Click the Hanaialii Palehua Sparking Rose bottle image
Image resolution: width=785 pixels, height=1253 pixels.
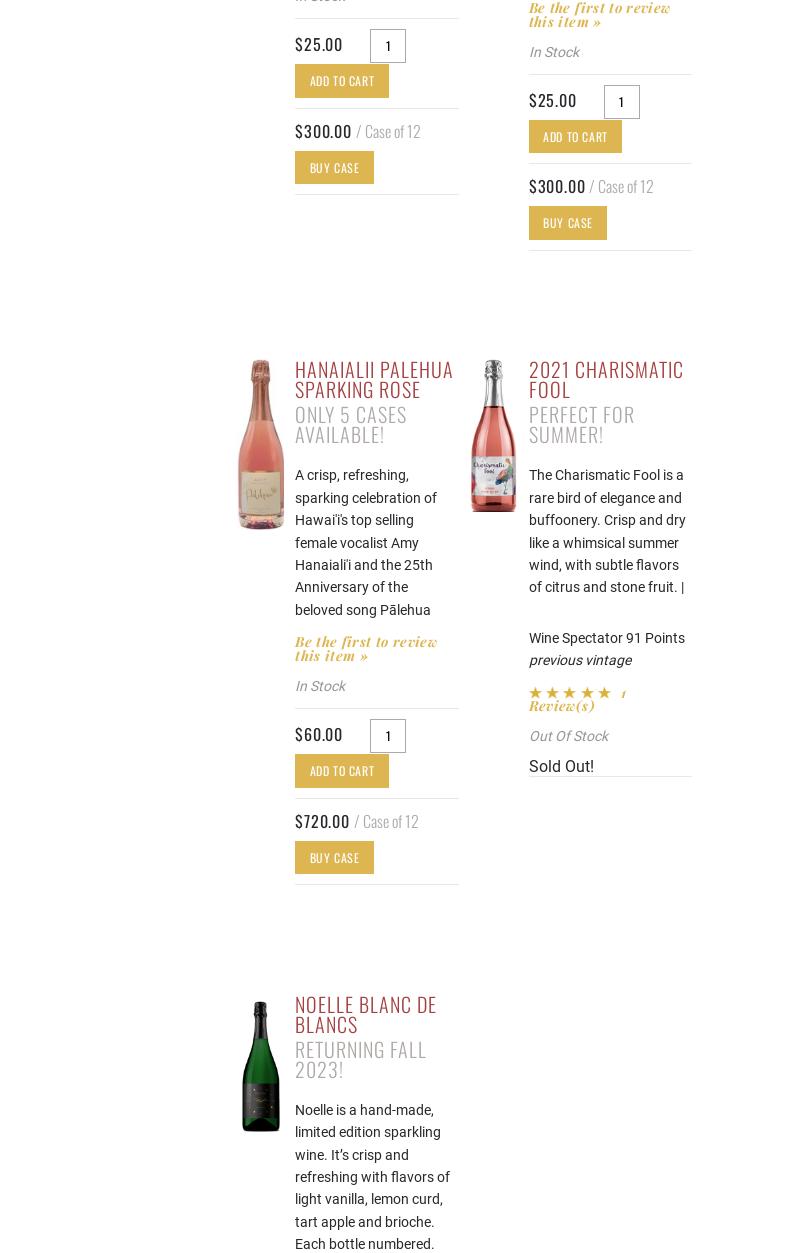[261, 444]
